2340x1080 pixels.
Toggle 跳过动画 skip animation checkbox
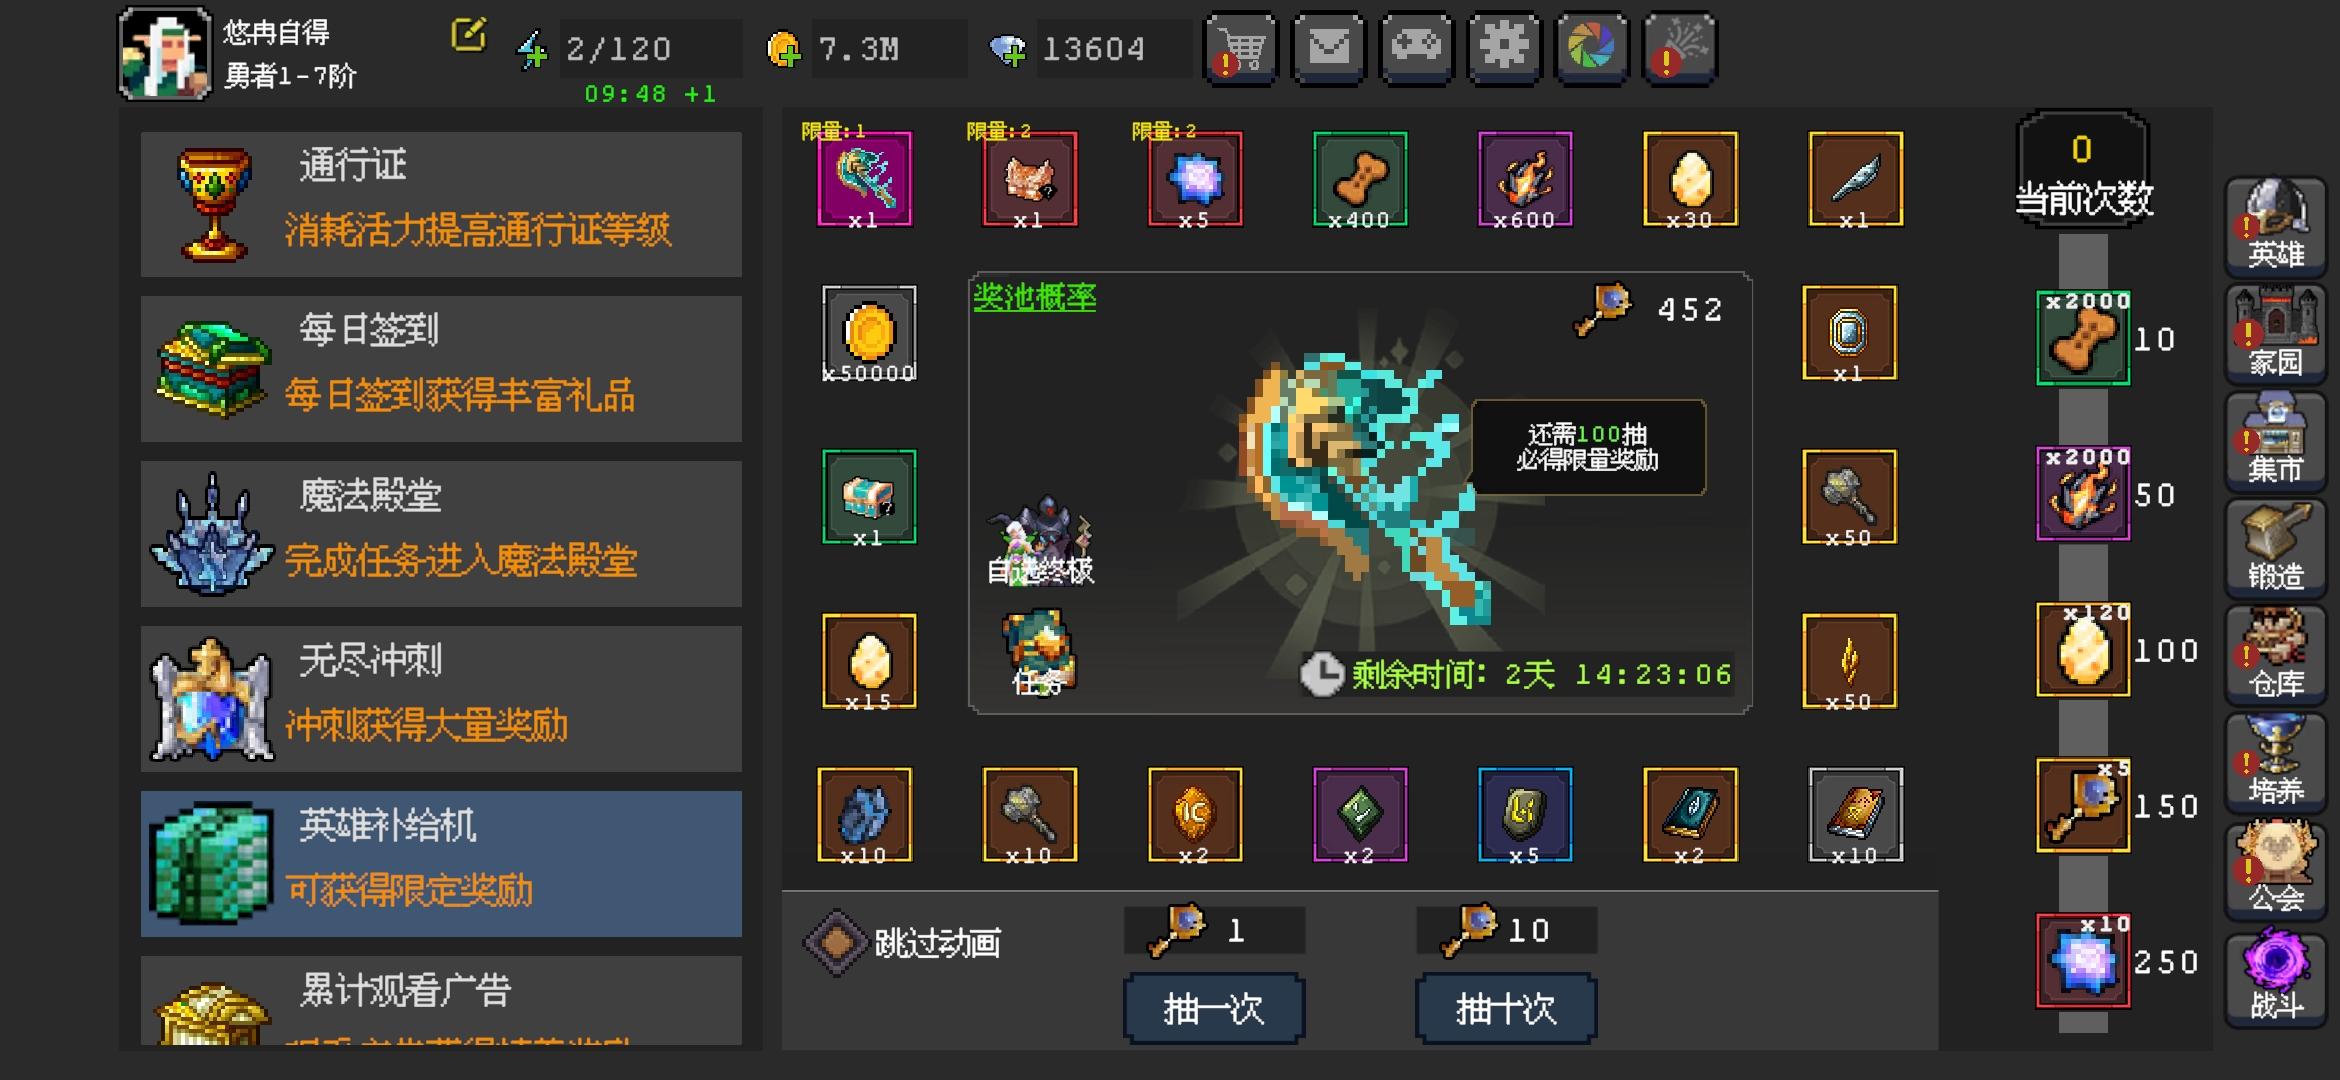[836, 942]
